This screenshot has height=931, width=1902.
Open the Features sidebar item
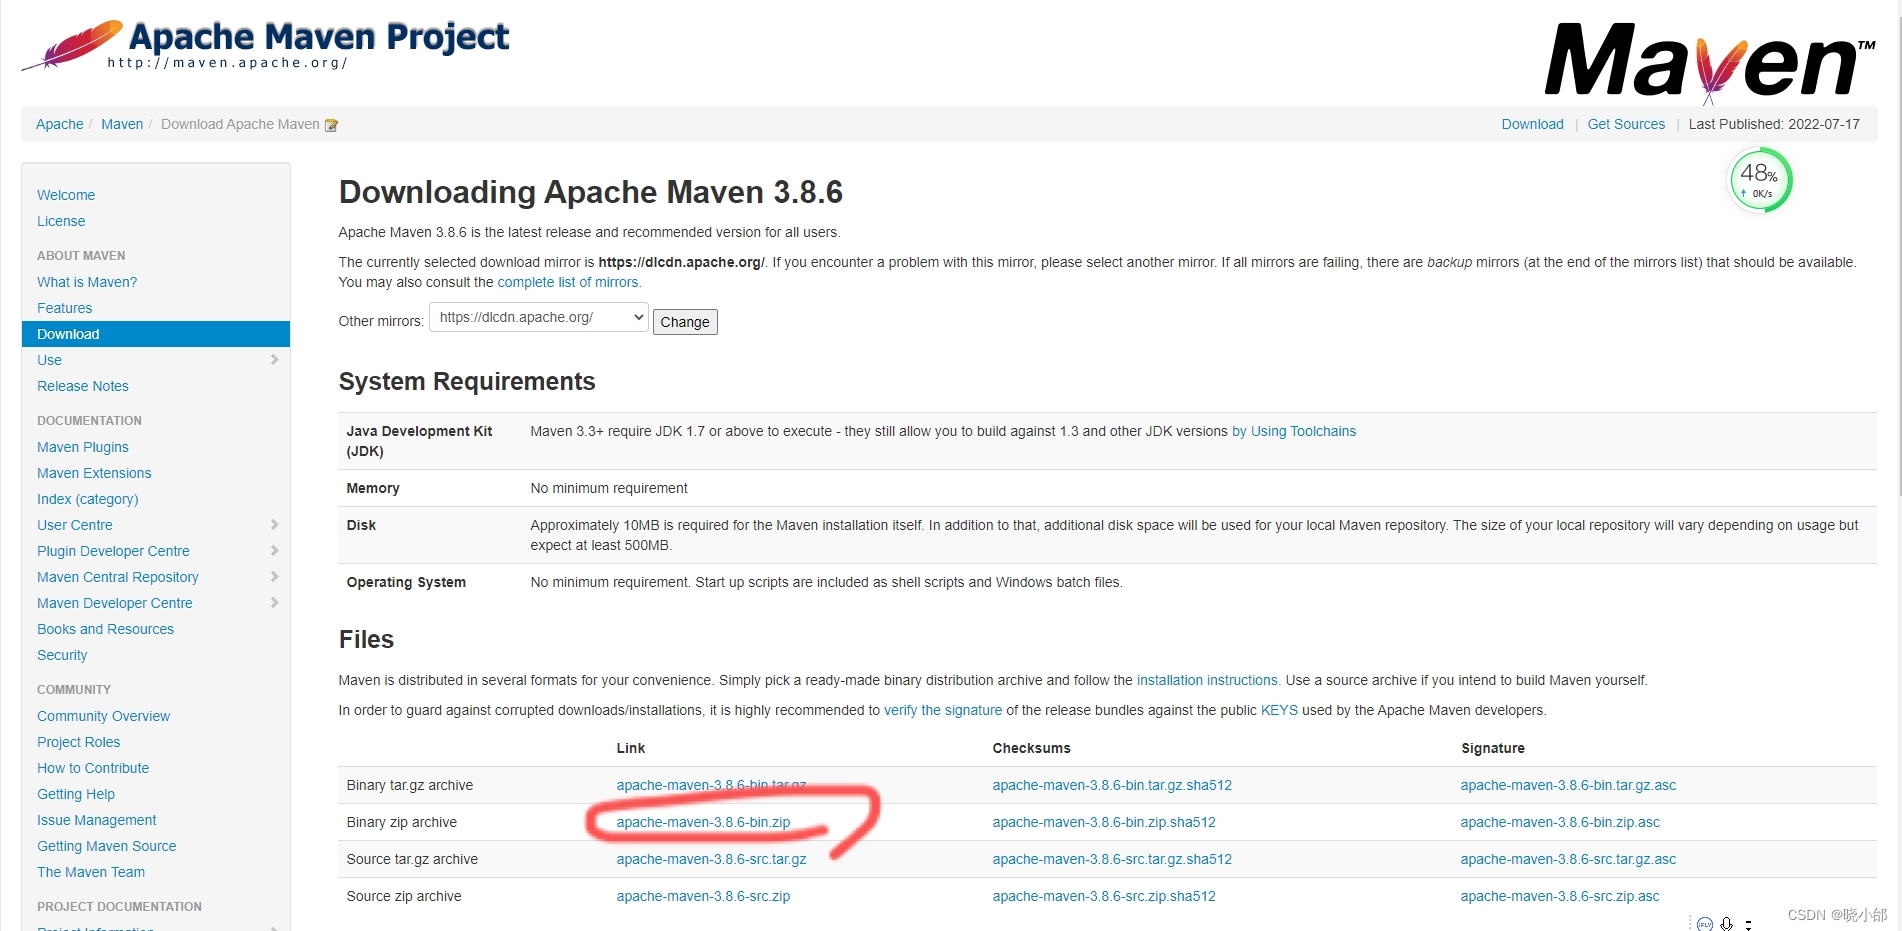tap(65, 308)
